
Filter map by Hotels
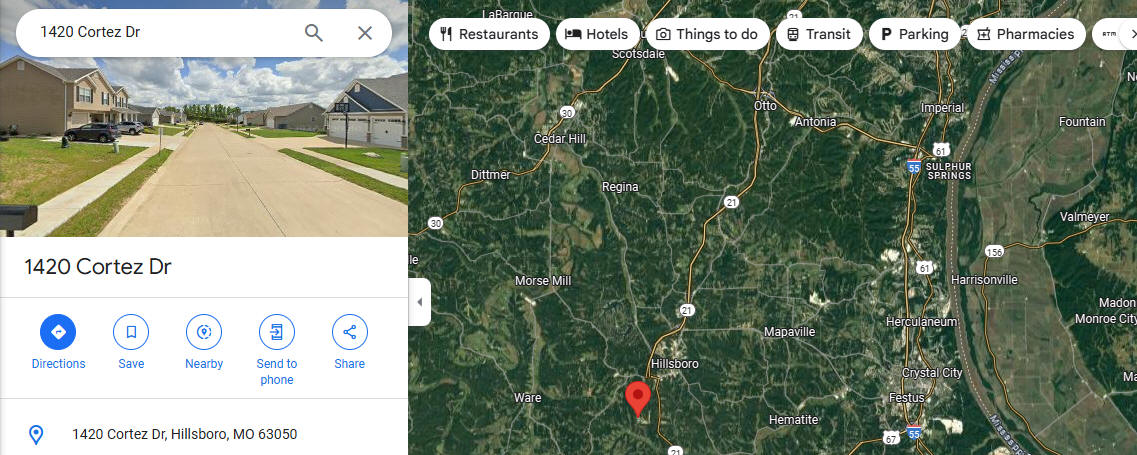click(598, 34)
